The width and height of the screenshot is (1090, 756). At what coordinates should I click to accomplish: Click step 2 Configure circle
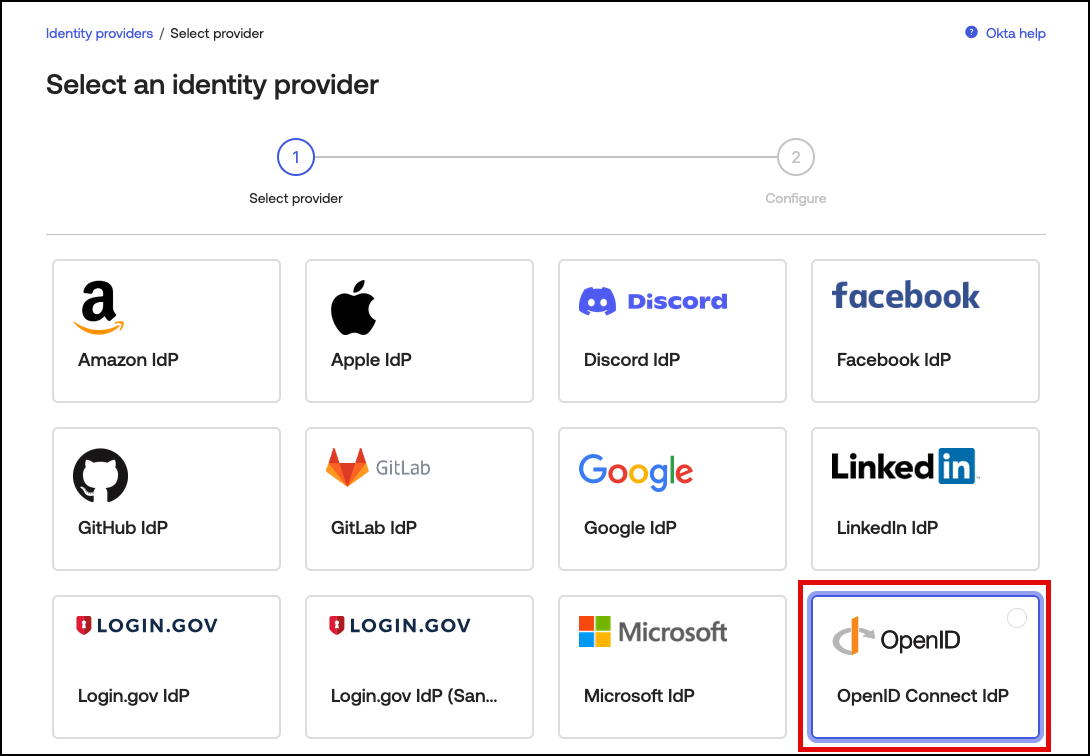tap(796, 157)
